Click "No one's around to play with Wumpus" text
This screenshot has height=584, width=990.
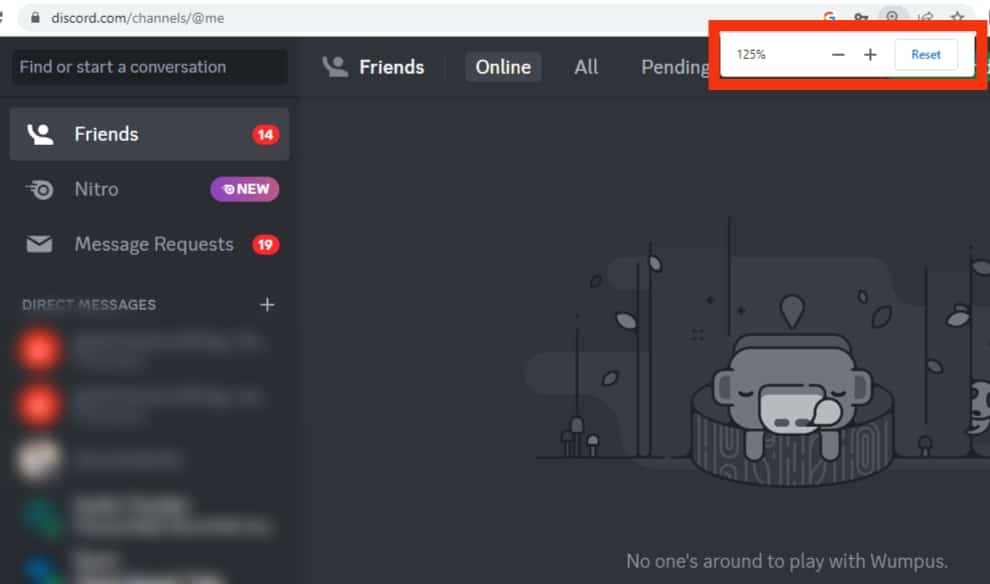[787, 561]
